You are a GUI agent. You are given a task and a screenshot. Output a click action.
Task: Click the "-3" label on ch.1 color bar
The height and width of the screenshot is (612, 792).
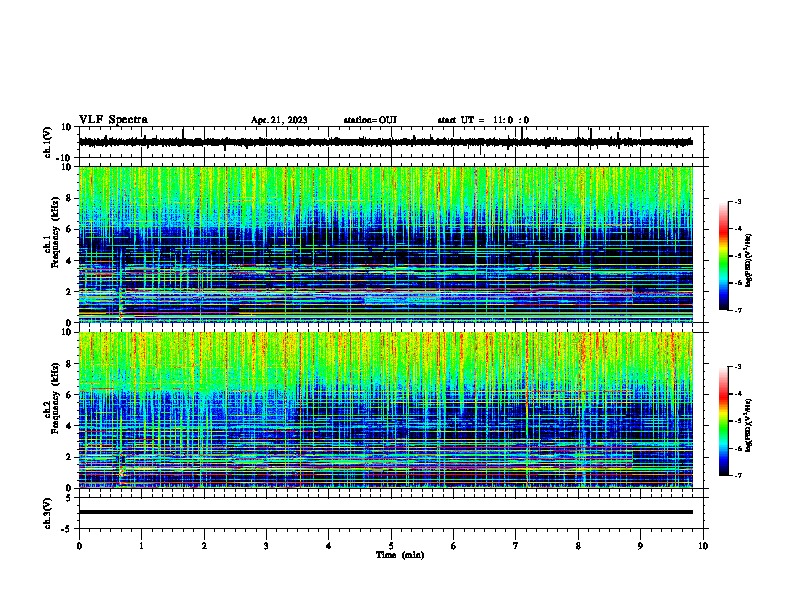click(x=737, y=202)
